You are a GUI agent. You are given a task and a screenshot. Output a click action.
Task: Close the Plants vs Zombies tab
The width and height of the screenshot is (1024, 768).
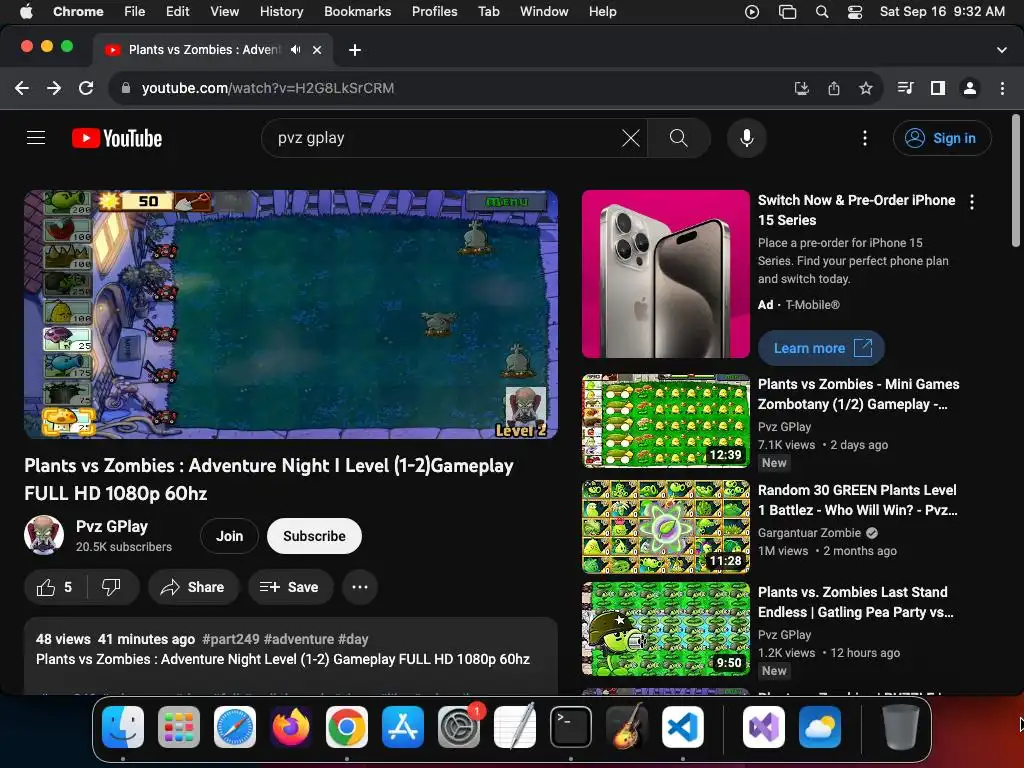click(x=317, y=50)
